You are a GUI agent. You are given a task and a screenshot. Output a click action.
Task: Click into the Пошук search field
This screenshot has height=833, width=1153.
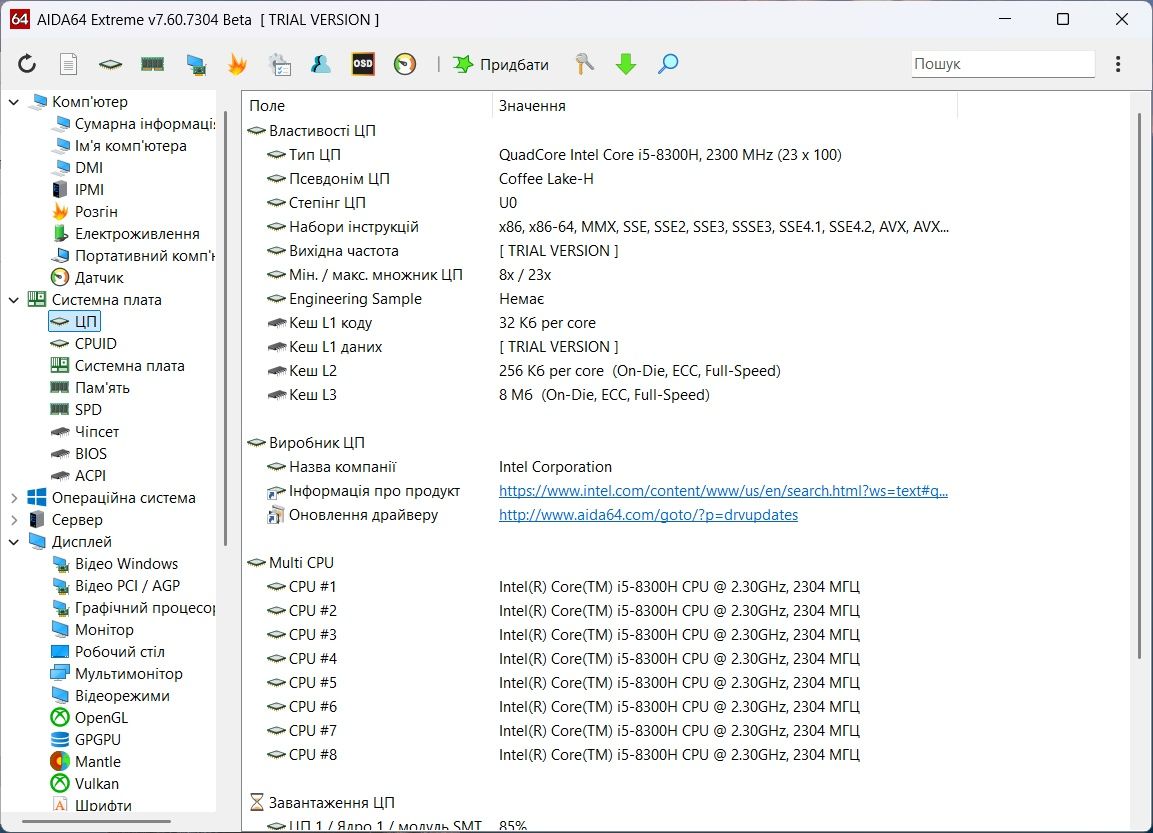[x=1003, y=64]
